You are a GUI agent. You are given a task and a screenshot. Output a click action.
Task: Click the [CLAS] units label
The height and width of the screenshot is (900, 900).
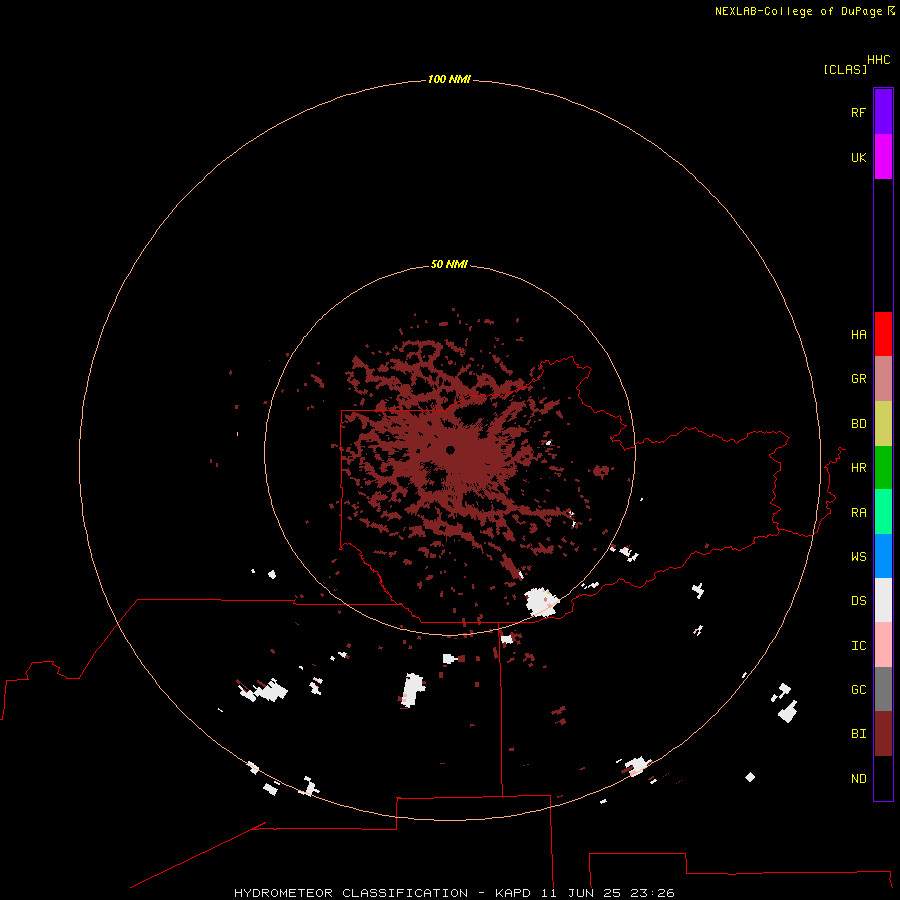pyautogui.click(x=845, y=69)
